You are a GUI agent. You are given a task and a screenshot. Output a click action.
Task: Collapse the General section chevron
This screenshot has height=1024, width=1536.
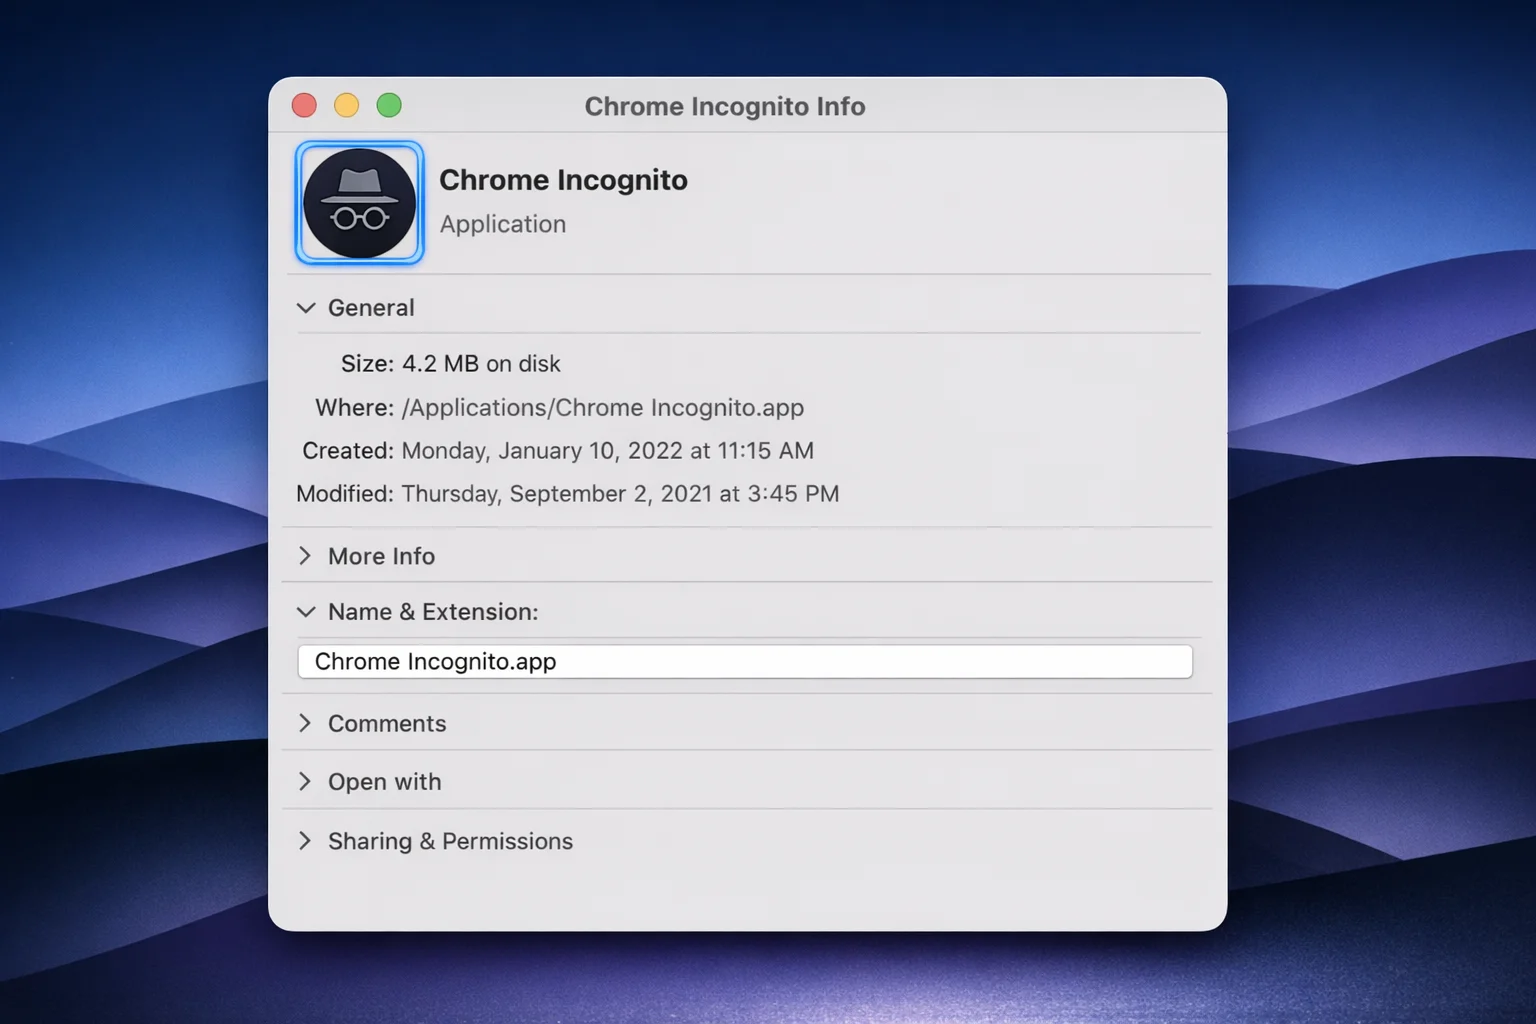(x=306, y=308)
